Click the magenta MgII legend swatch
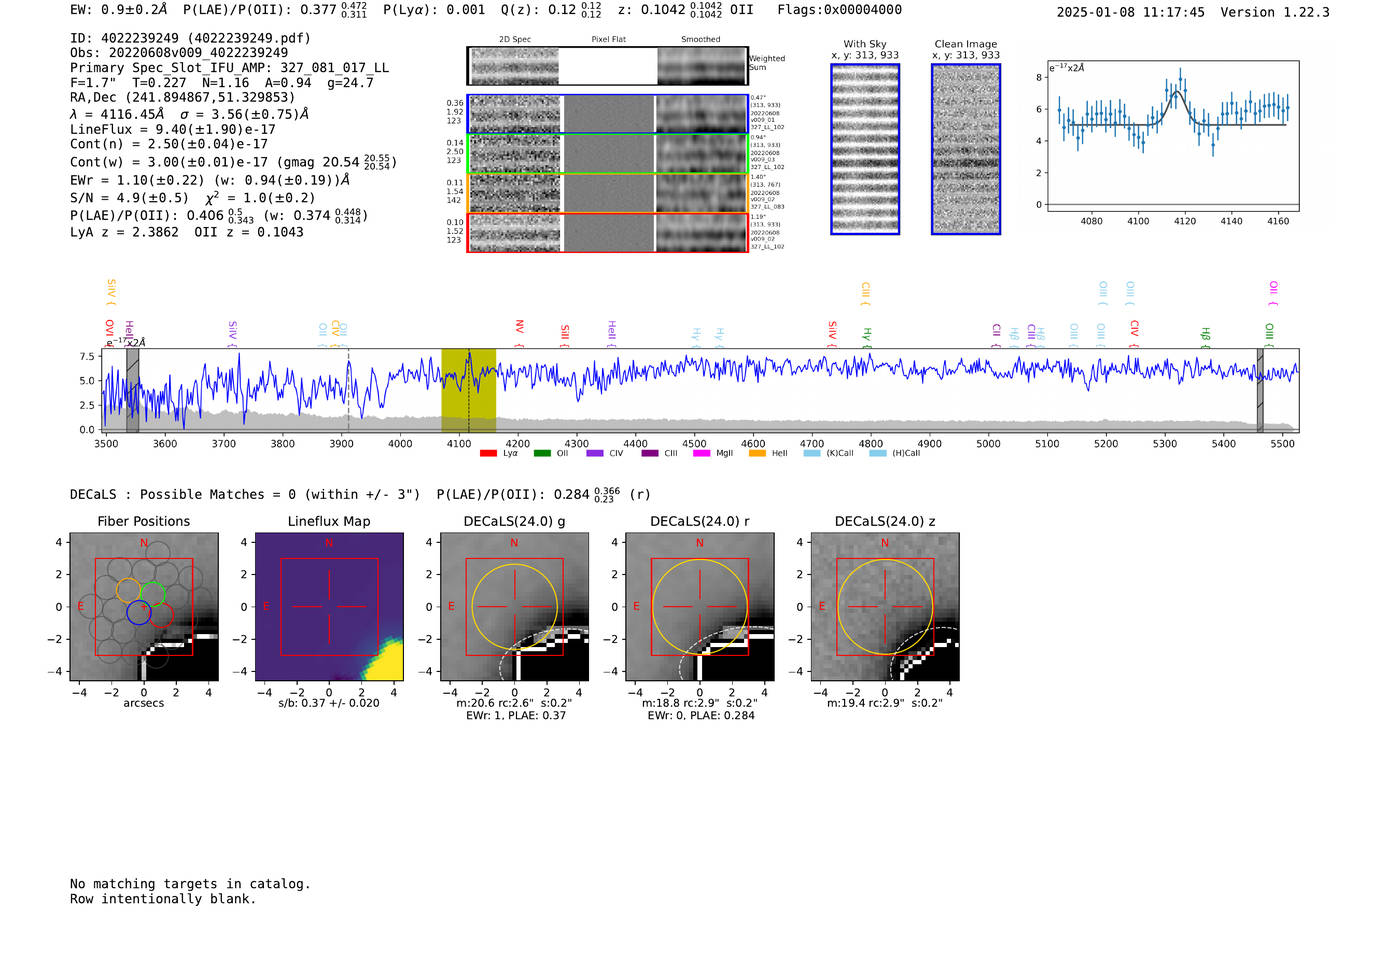The image size is (1400, 953). pos(701,454)
